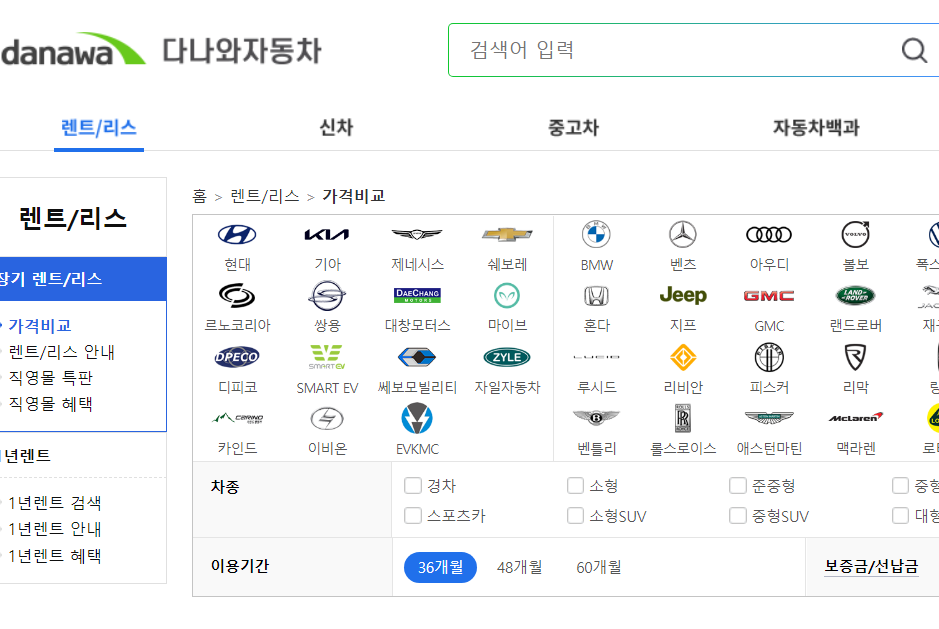Open the 렌트/리스 tab
Image resolution: width=939 pixels, height=629 pixels.
(99, 127)
